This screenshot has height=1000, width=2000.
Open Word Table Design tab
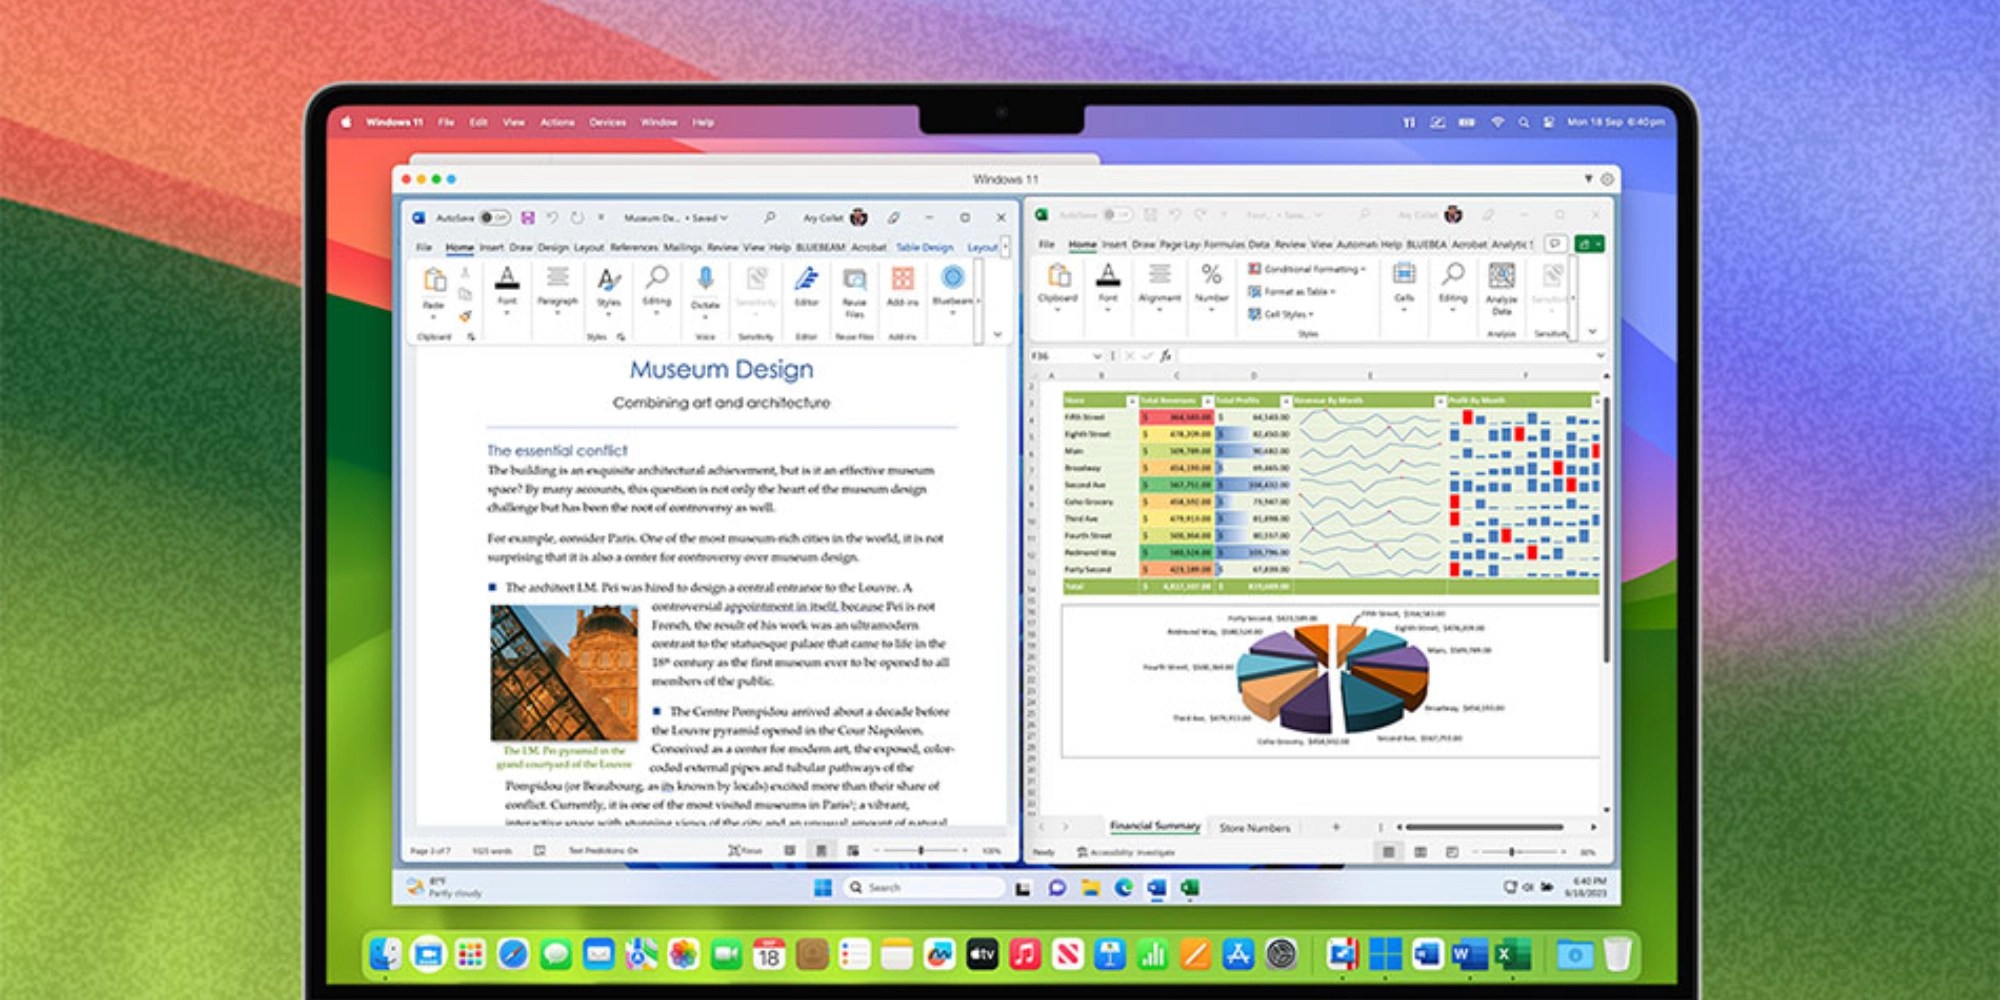[924, 247]
